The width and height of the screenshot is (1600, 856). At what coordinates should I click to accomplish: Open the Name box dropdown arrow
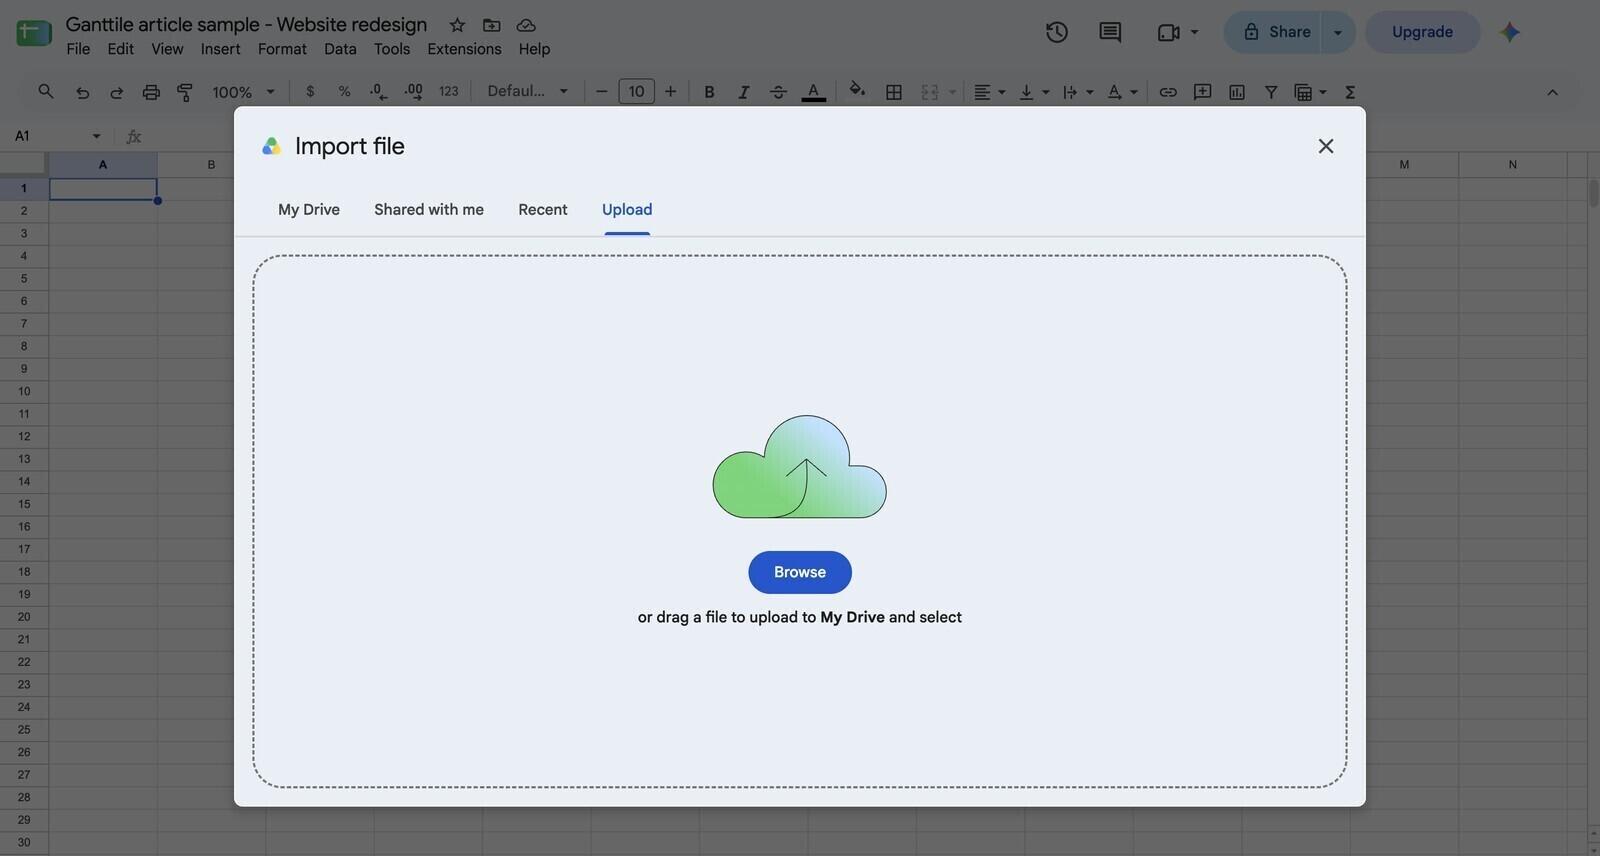[x=96, y=136]
